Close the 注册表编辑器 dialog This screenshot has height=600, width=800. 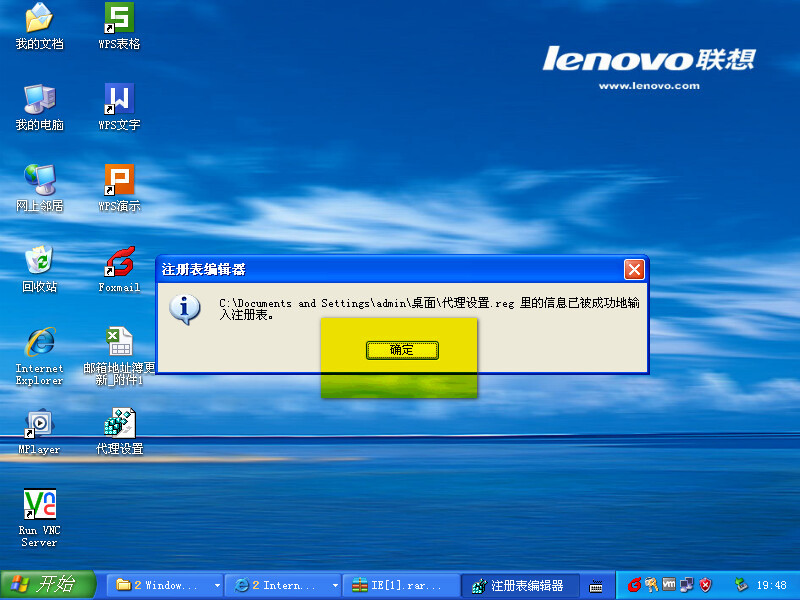click(633, 269)
